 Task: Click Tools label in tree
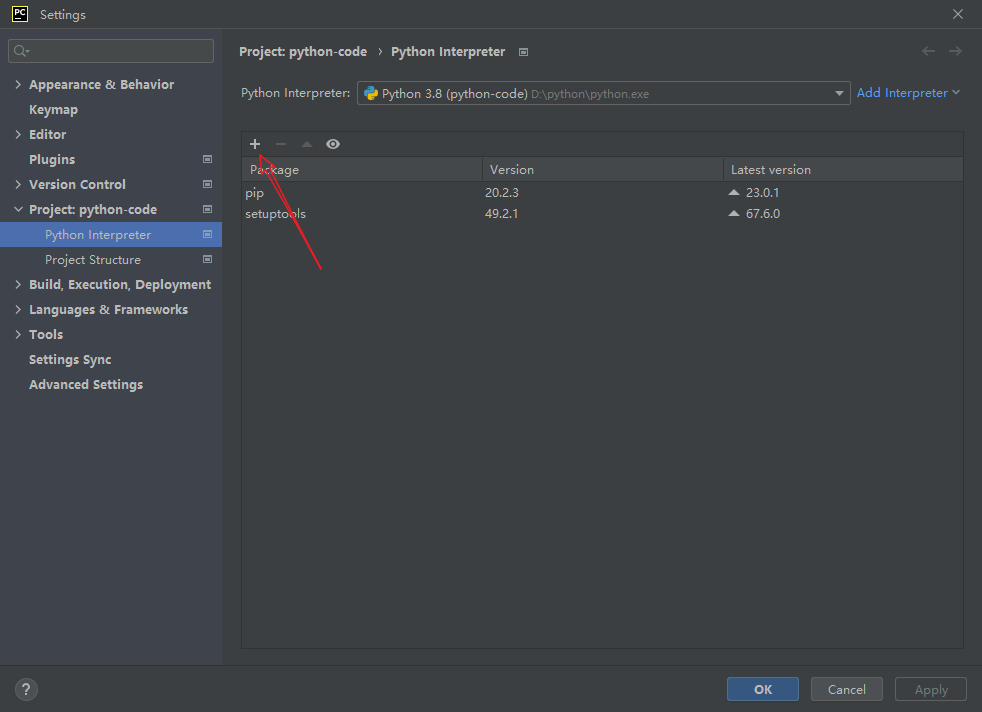(x=46, y=335)
